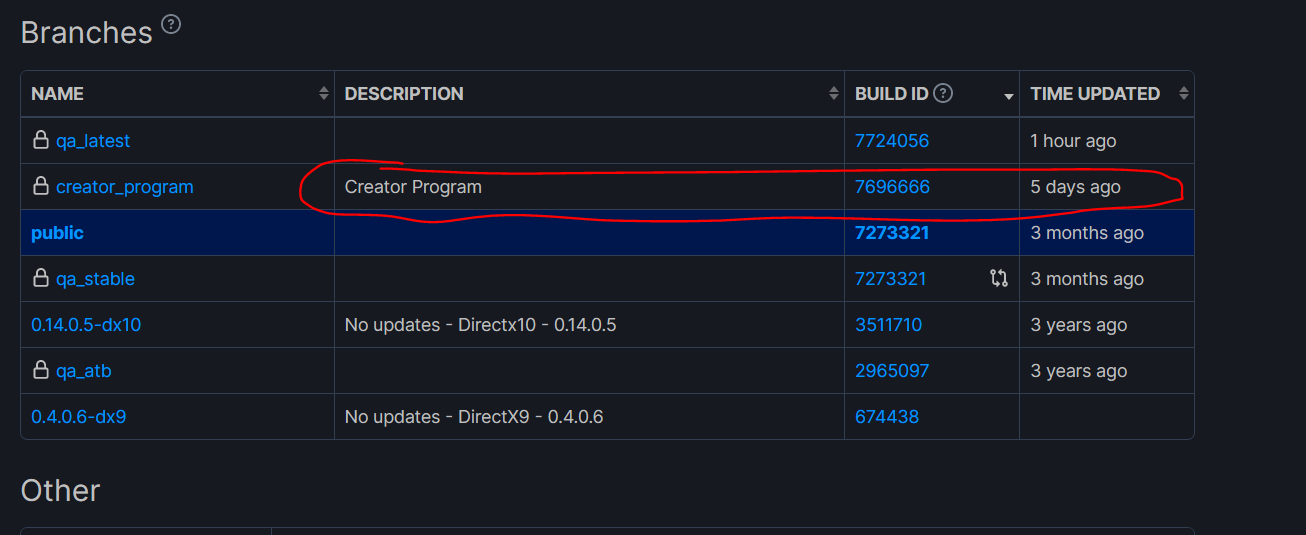Sort by Time Updated column arrows
1306x535 pixels.
pos(1183,94)
